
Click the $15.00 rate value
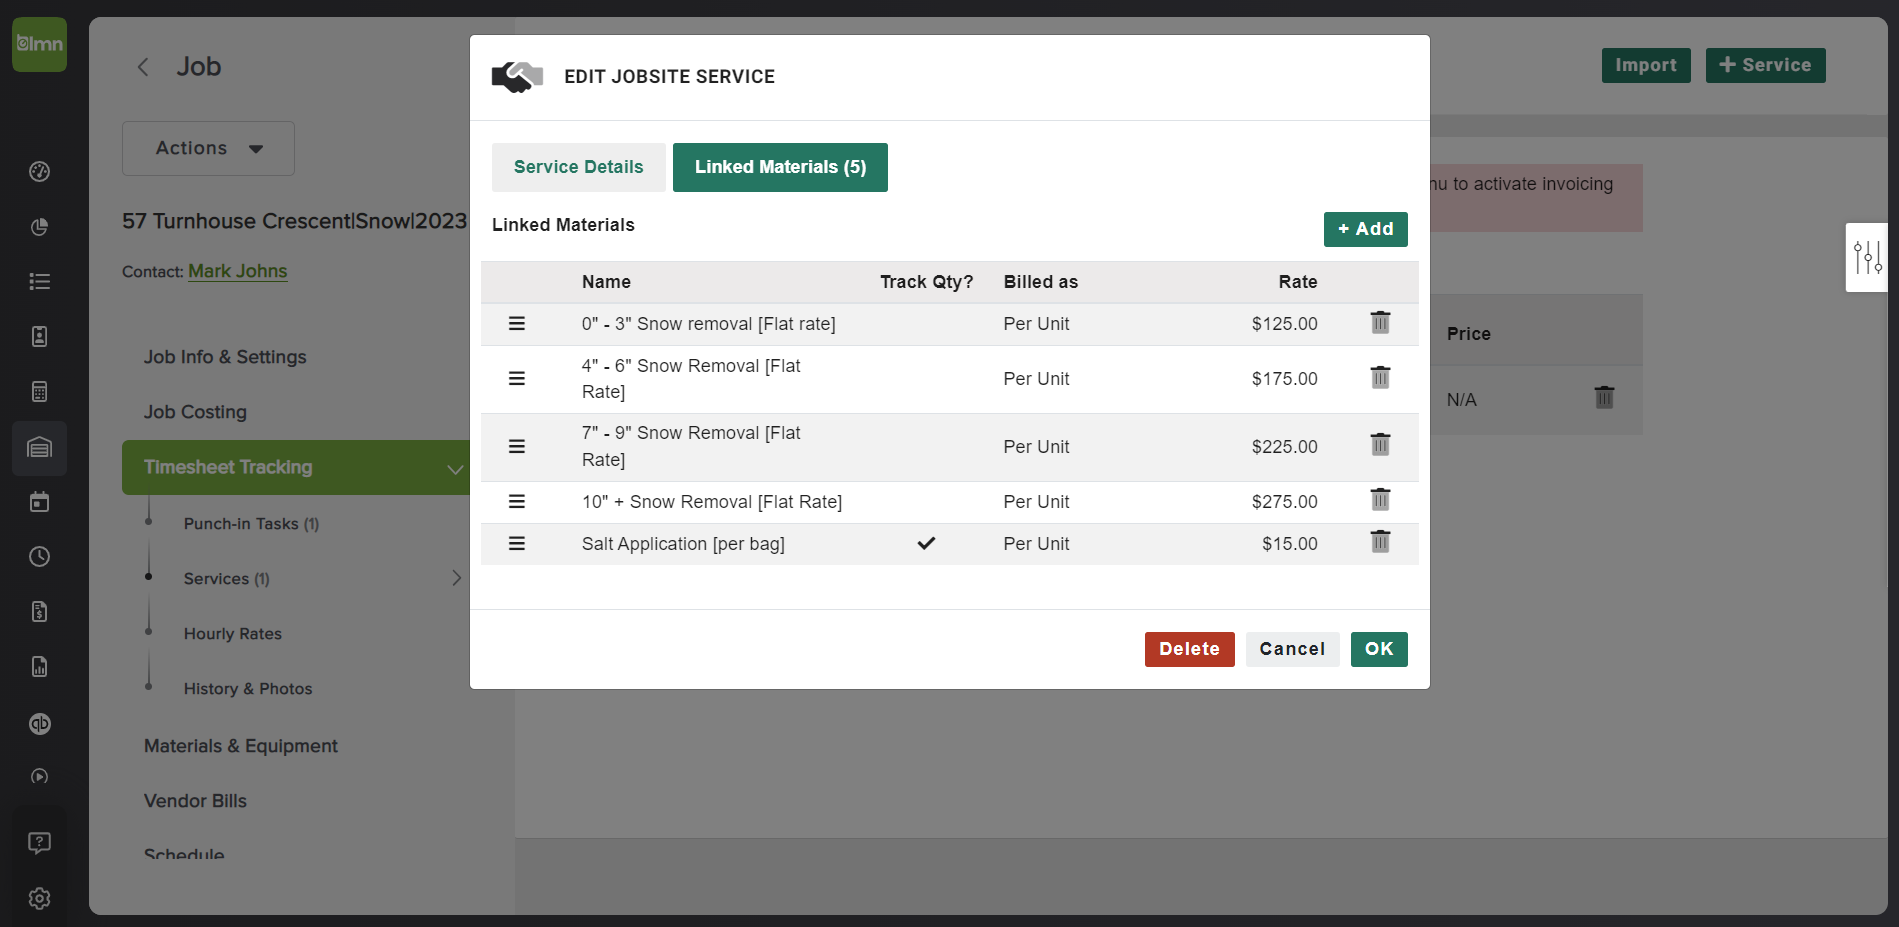click(1289, 544)
